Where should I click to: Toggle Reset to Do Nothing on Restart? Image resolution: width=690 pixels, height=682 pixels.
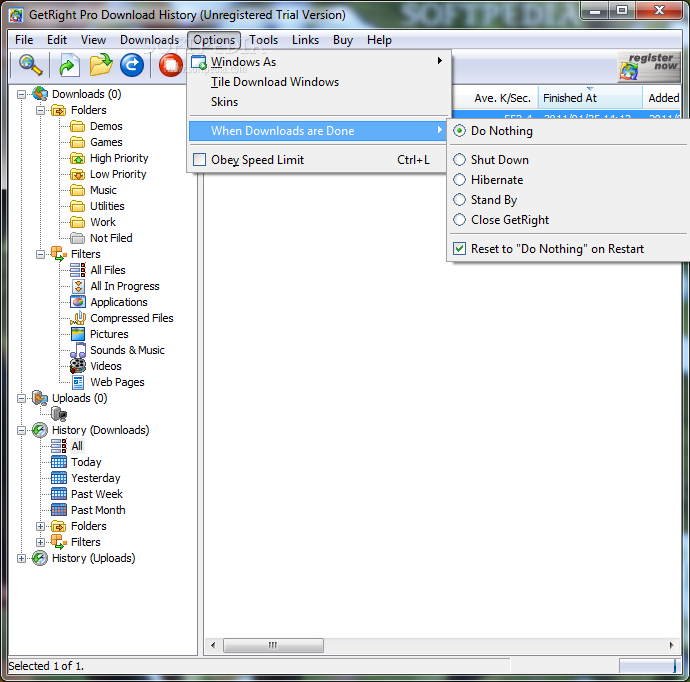pyautogui.click(x=459, y=249)
